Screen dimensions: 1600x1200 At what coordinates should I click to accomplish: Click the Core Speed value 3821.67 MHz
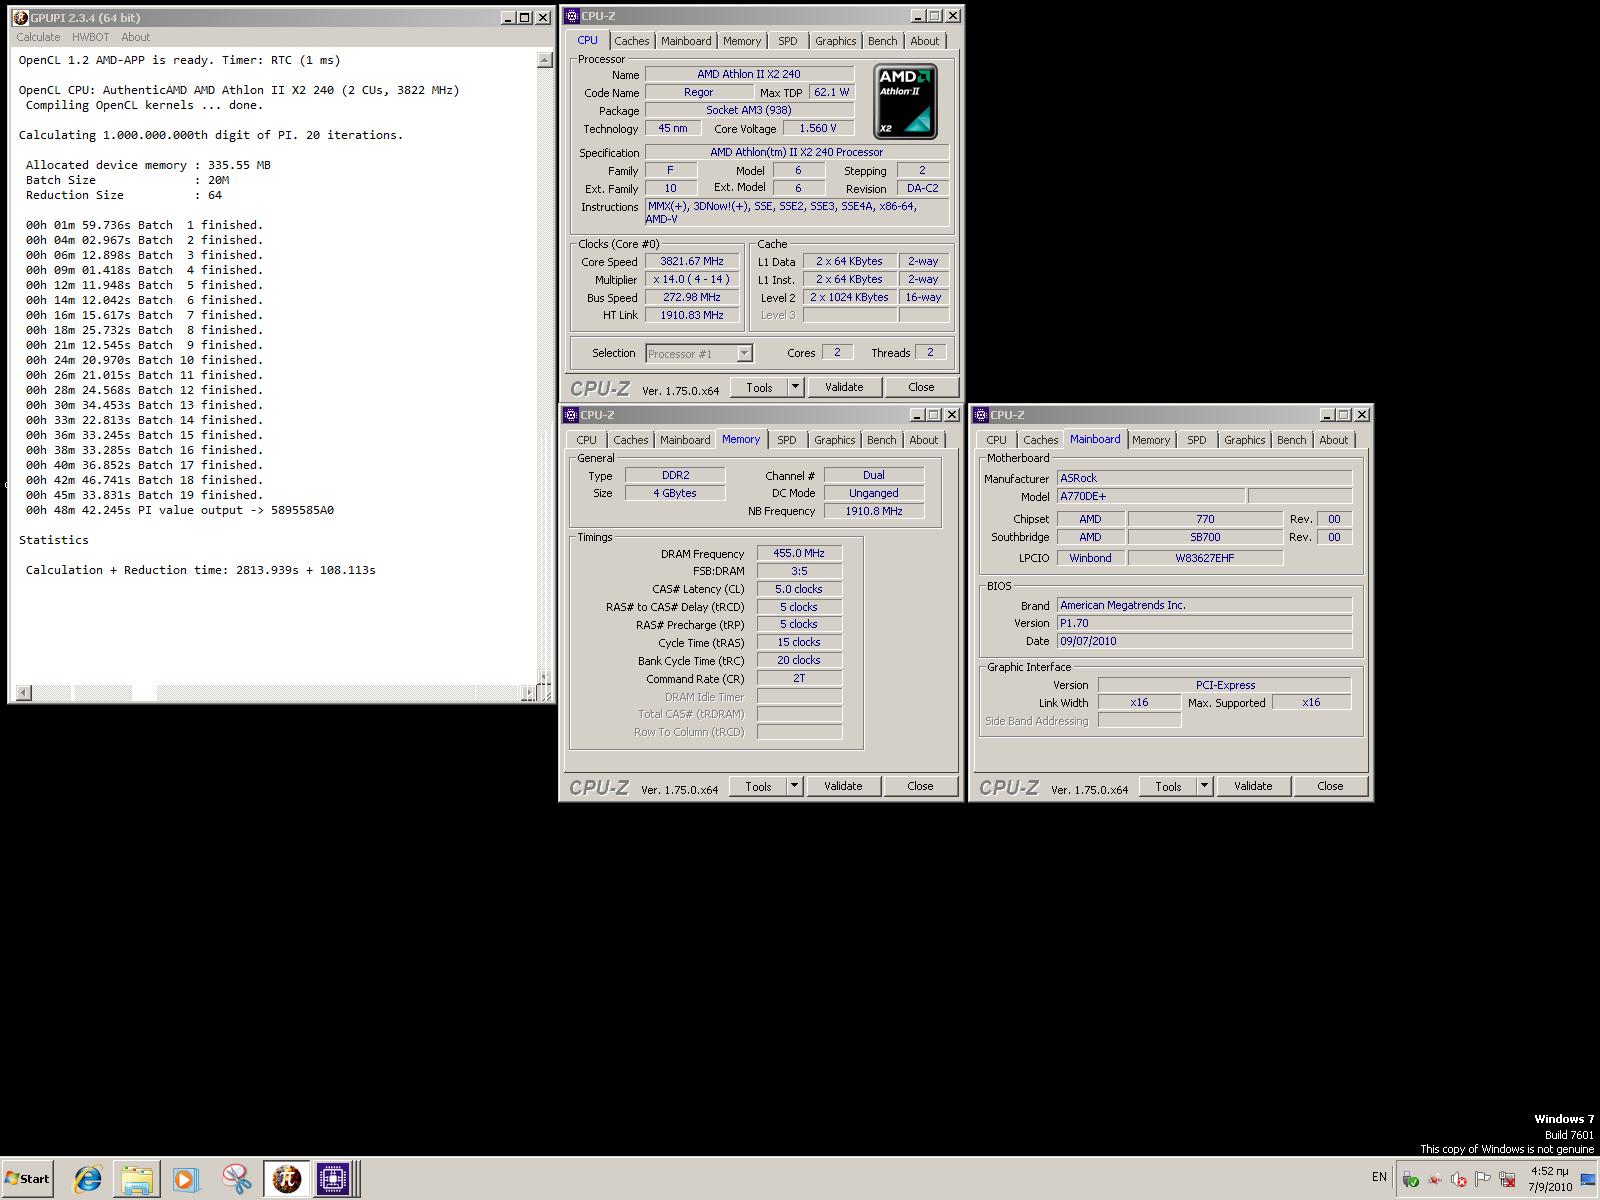coord(692,262)
